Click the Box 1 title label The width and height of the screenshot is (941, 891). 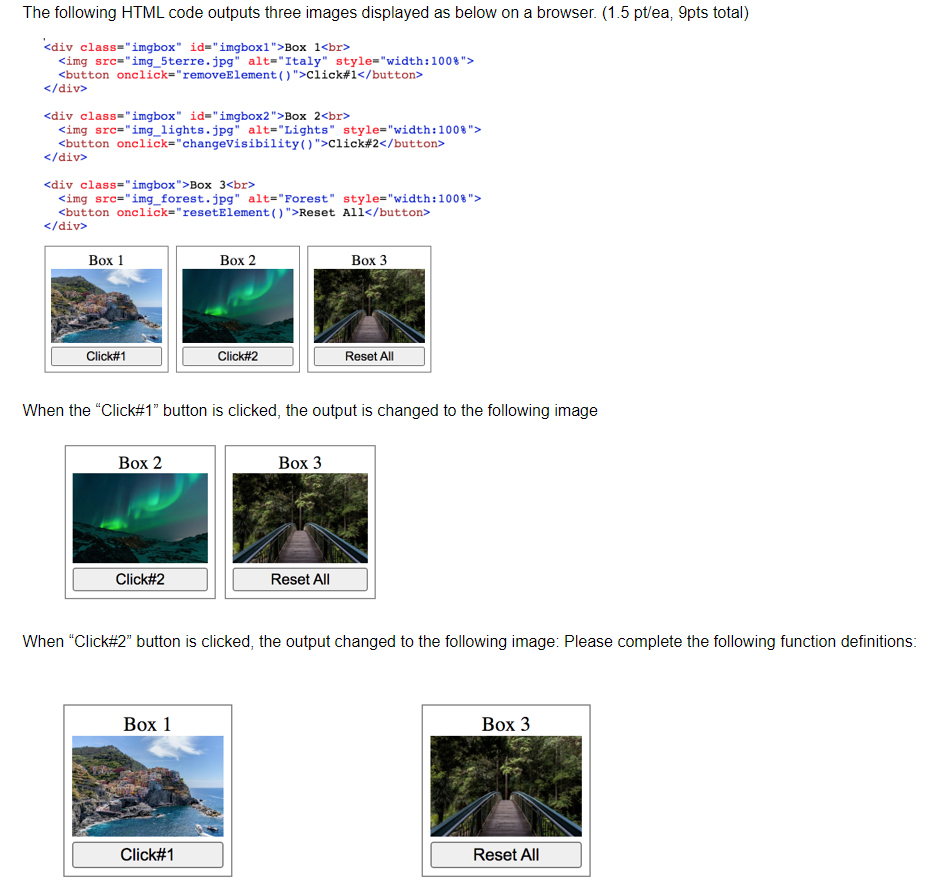click(x=106, y=260)
